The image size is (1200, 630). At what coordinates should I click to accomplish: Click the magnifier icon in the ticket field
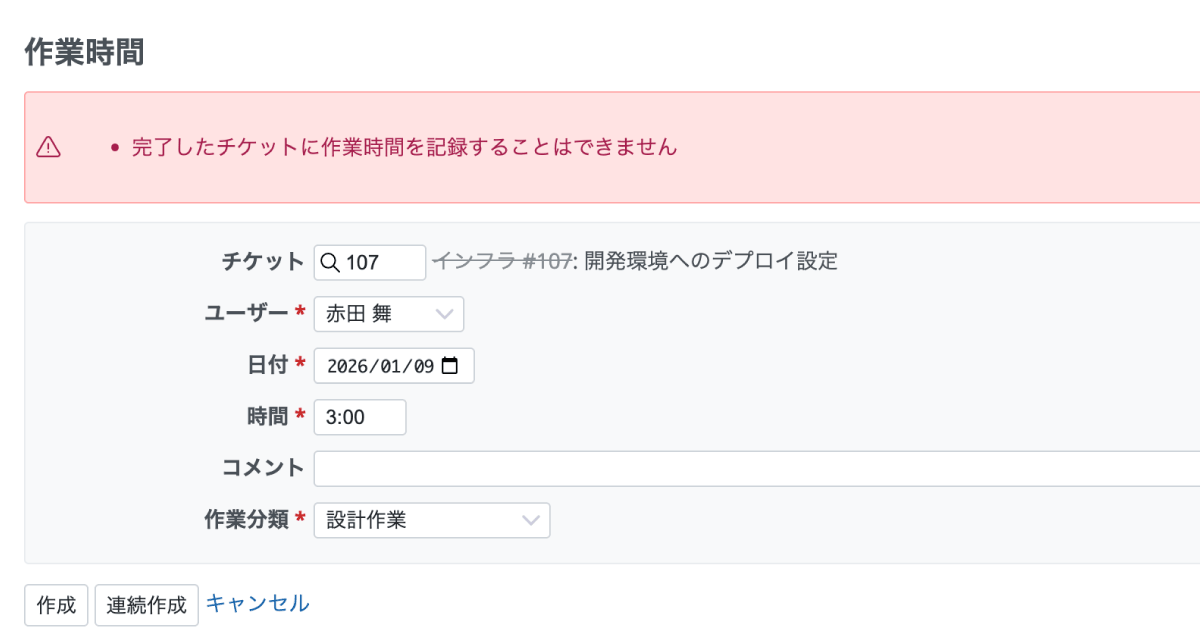[329, 262]
